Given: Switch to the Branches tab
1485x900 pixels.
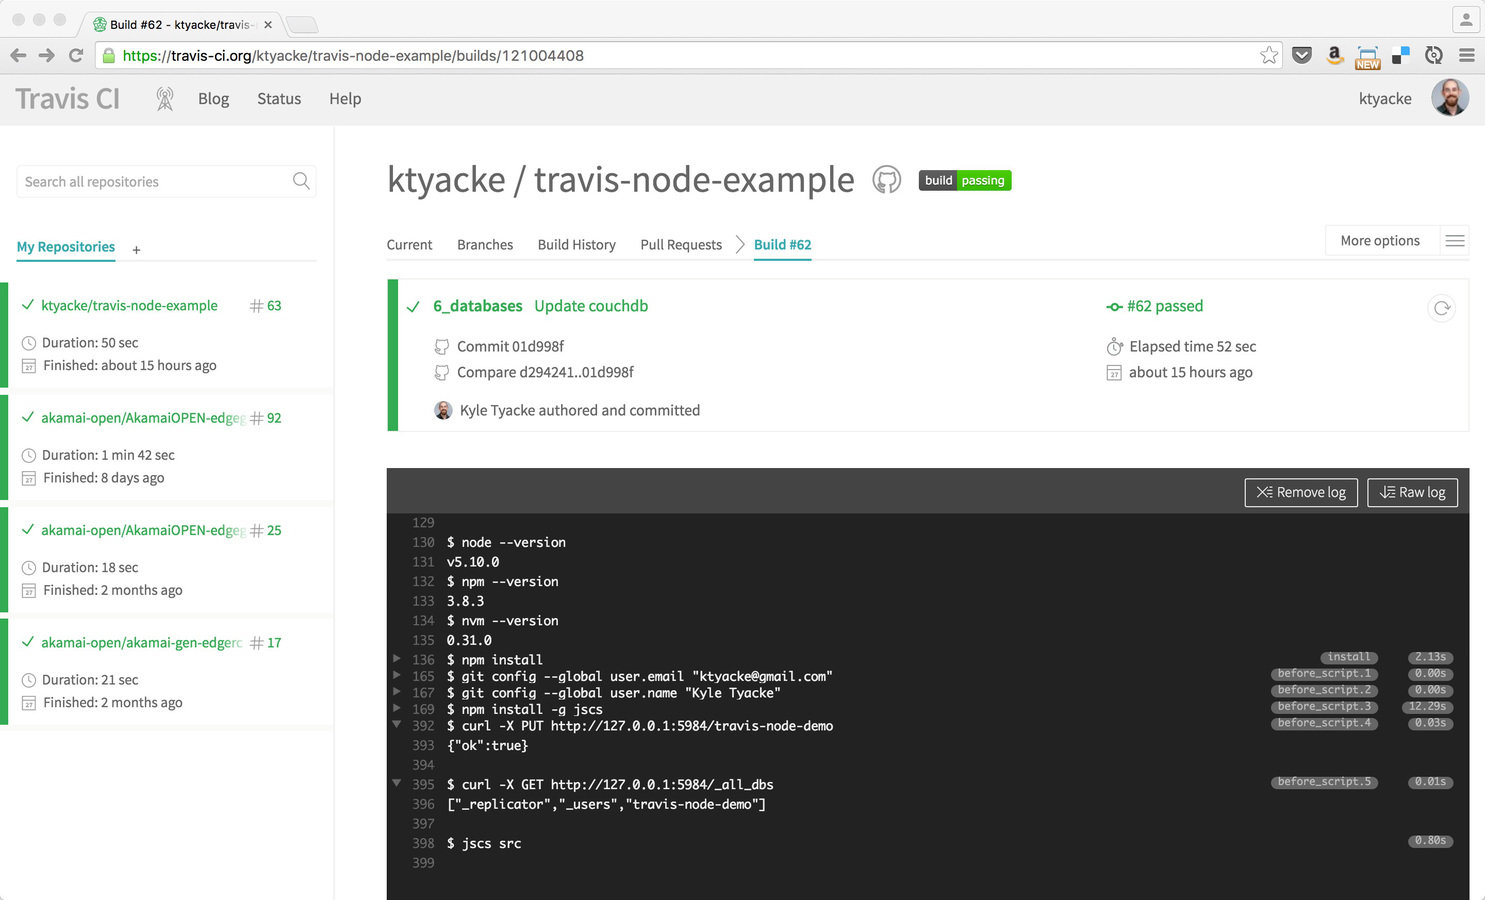Looking at the screenshot, I should point(485,245).
